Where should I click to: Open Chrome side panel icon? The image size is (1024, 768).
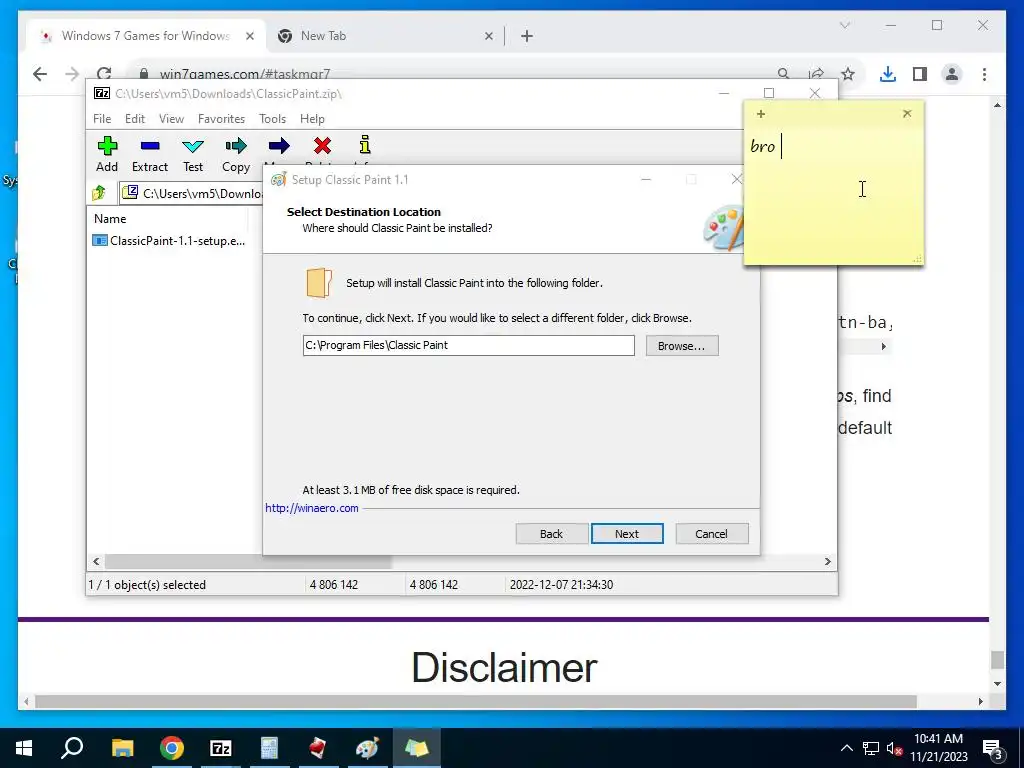coord(920,74)
